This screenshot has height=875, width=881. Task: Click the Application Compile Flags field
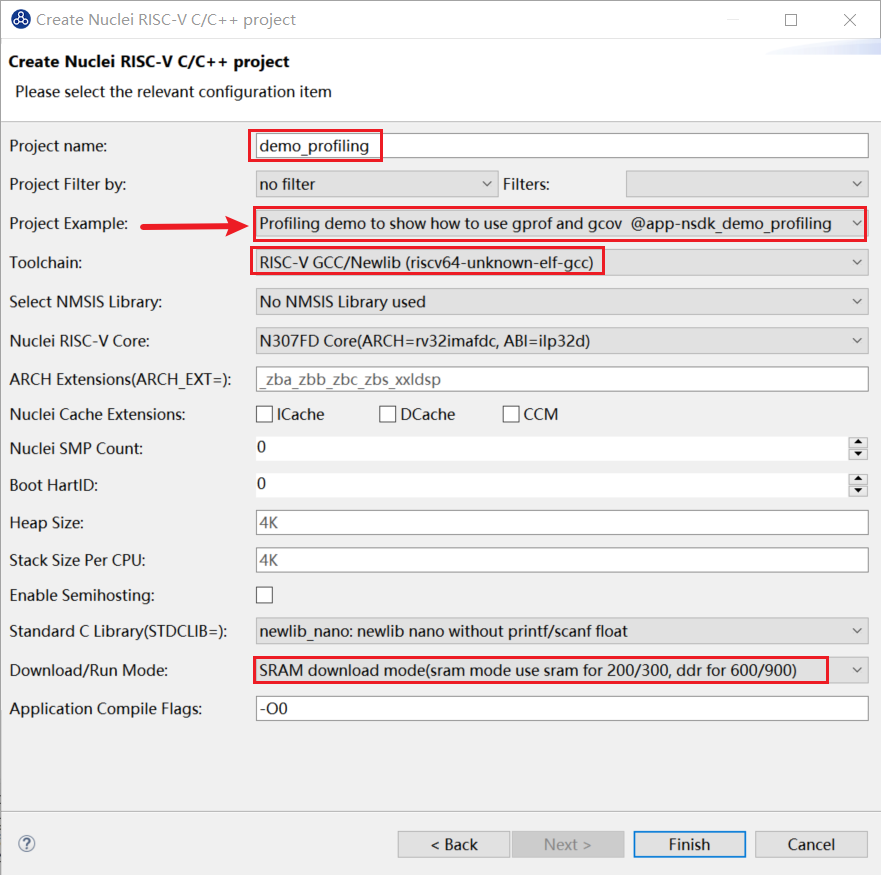pos(560,708)
